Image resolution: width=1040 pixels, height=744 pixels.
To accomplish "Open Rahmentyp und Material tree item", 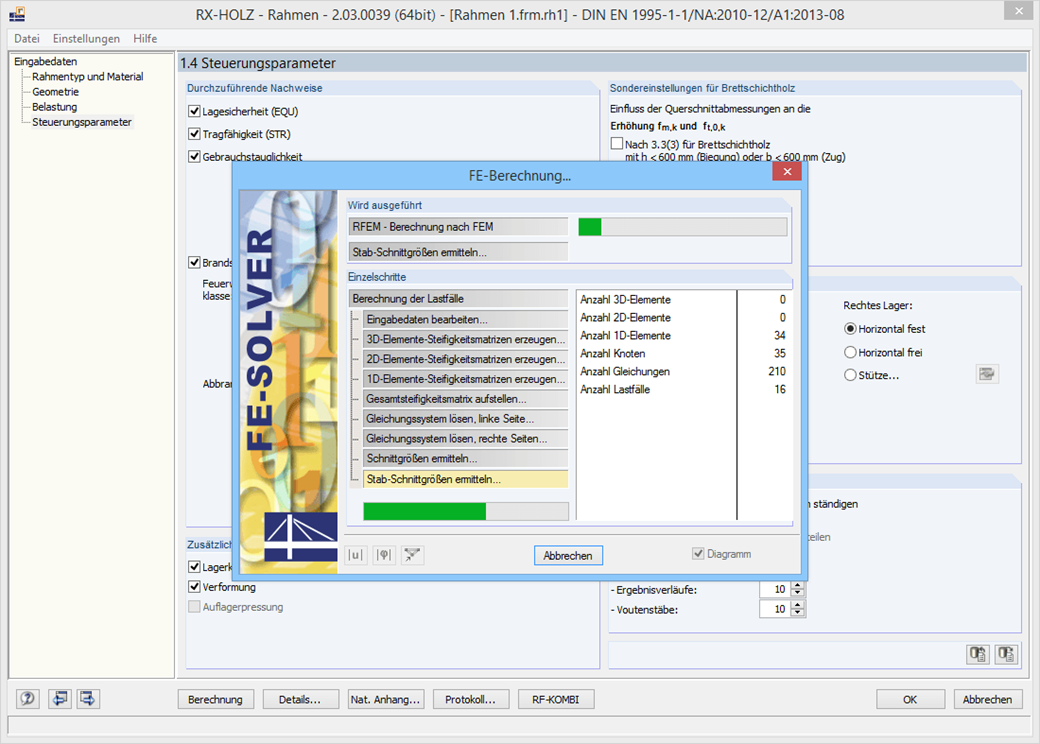I will (88, 76).
